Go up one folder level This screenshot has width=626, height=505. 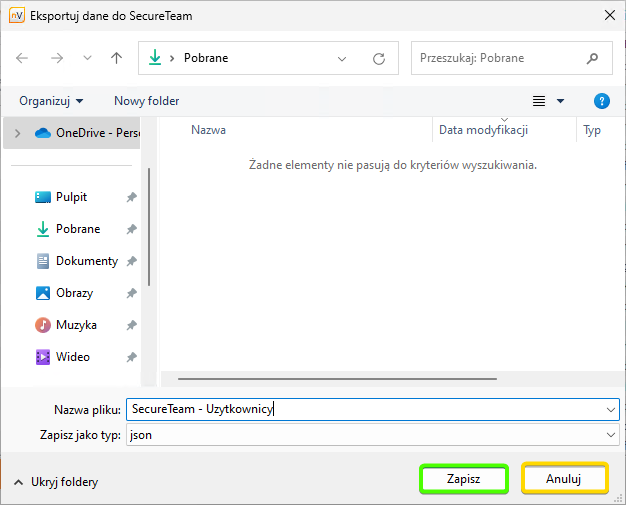(x=117, y=58)
